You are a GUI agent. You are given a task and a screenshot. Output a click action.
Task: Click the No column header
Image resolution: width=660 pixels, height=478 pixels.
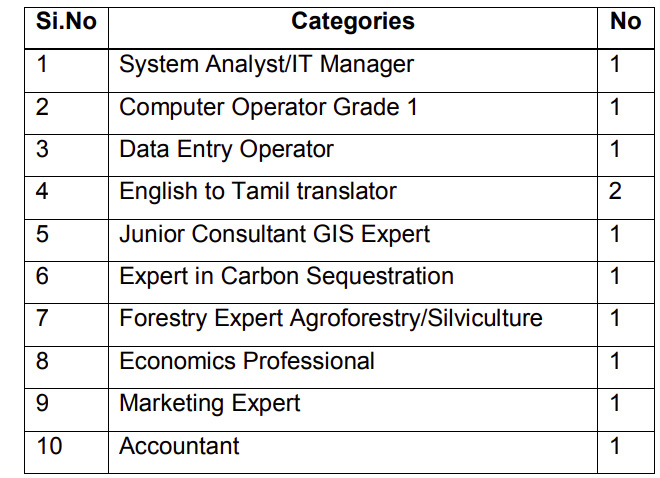625,21
